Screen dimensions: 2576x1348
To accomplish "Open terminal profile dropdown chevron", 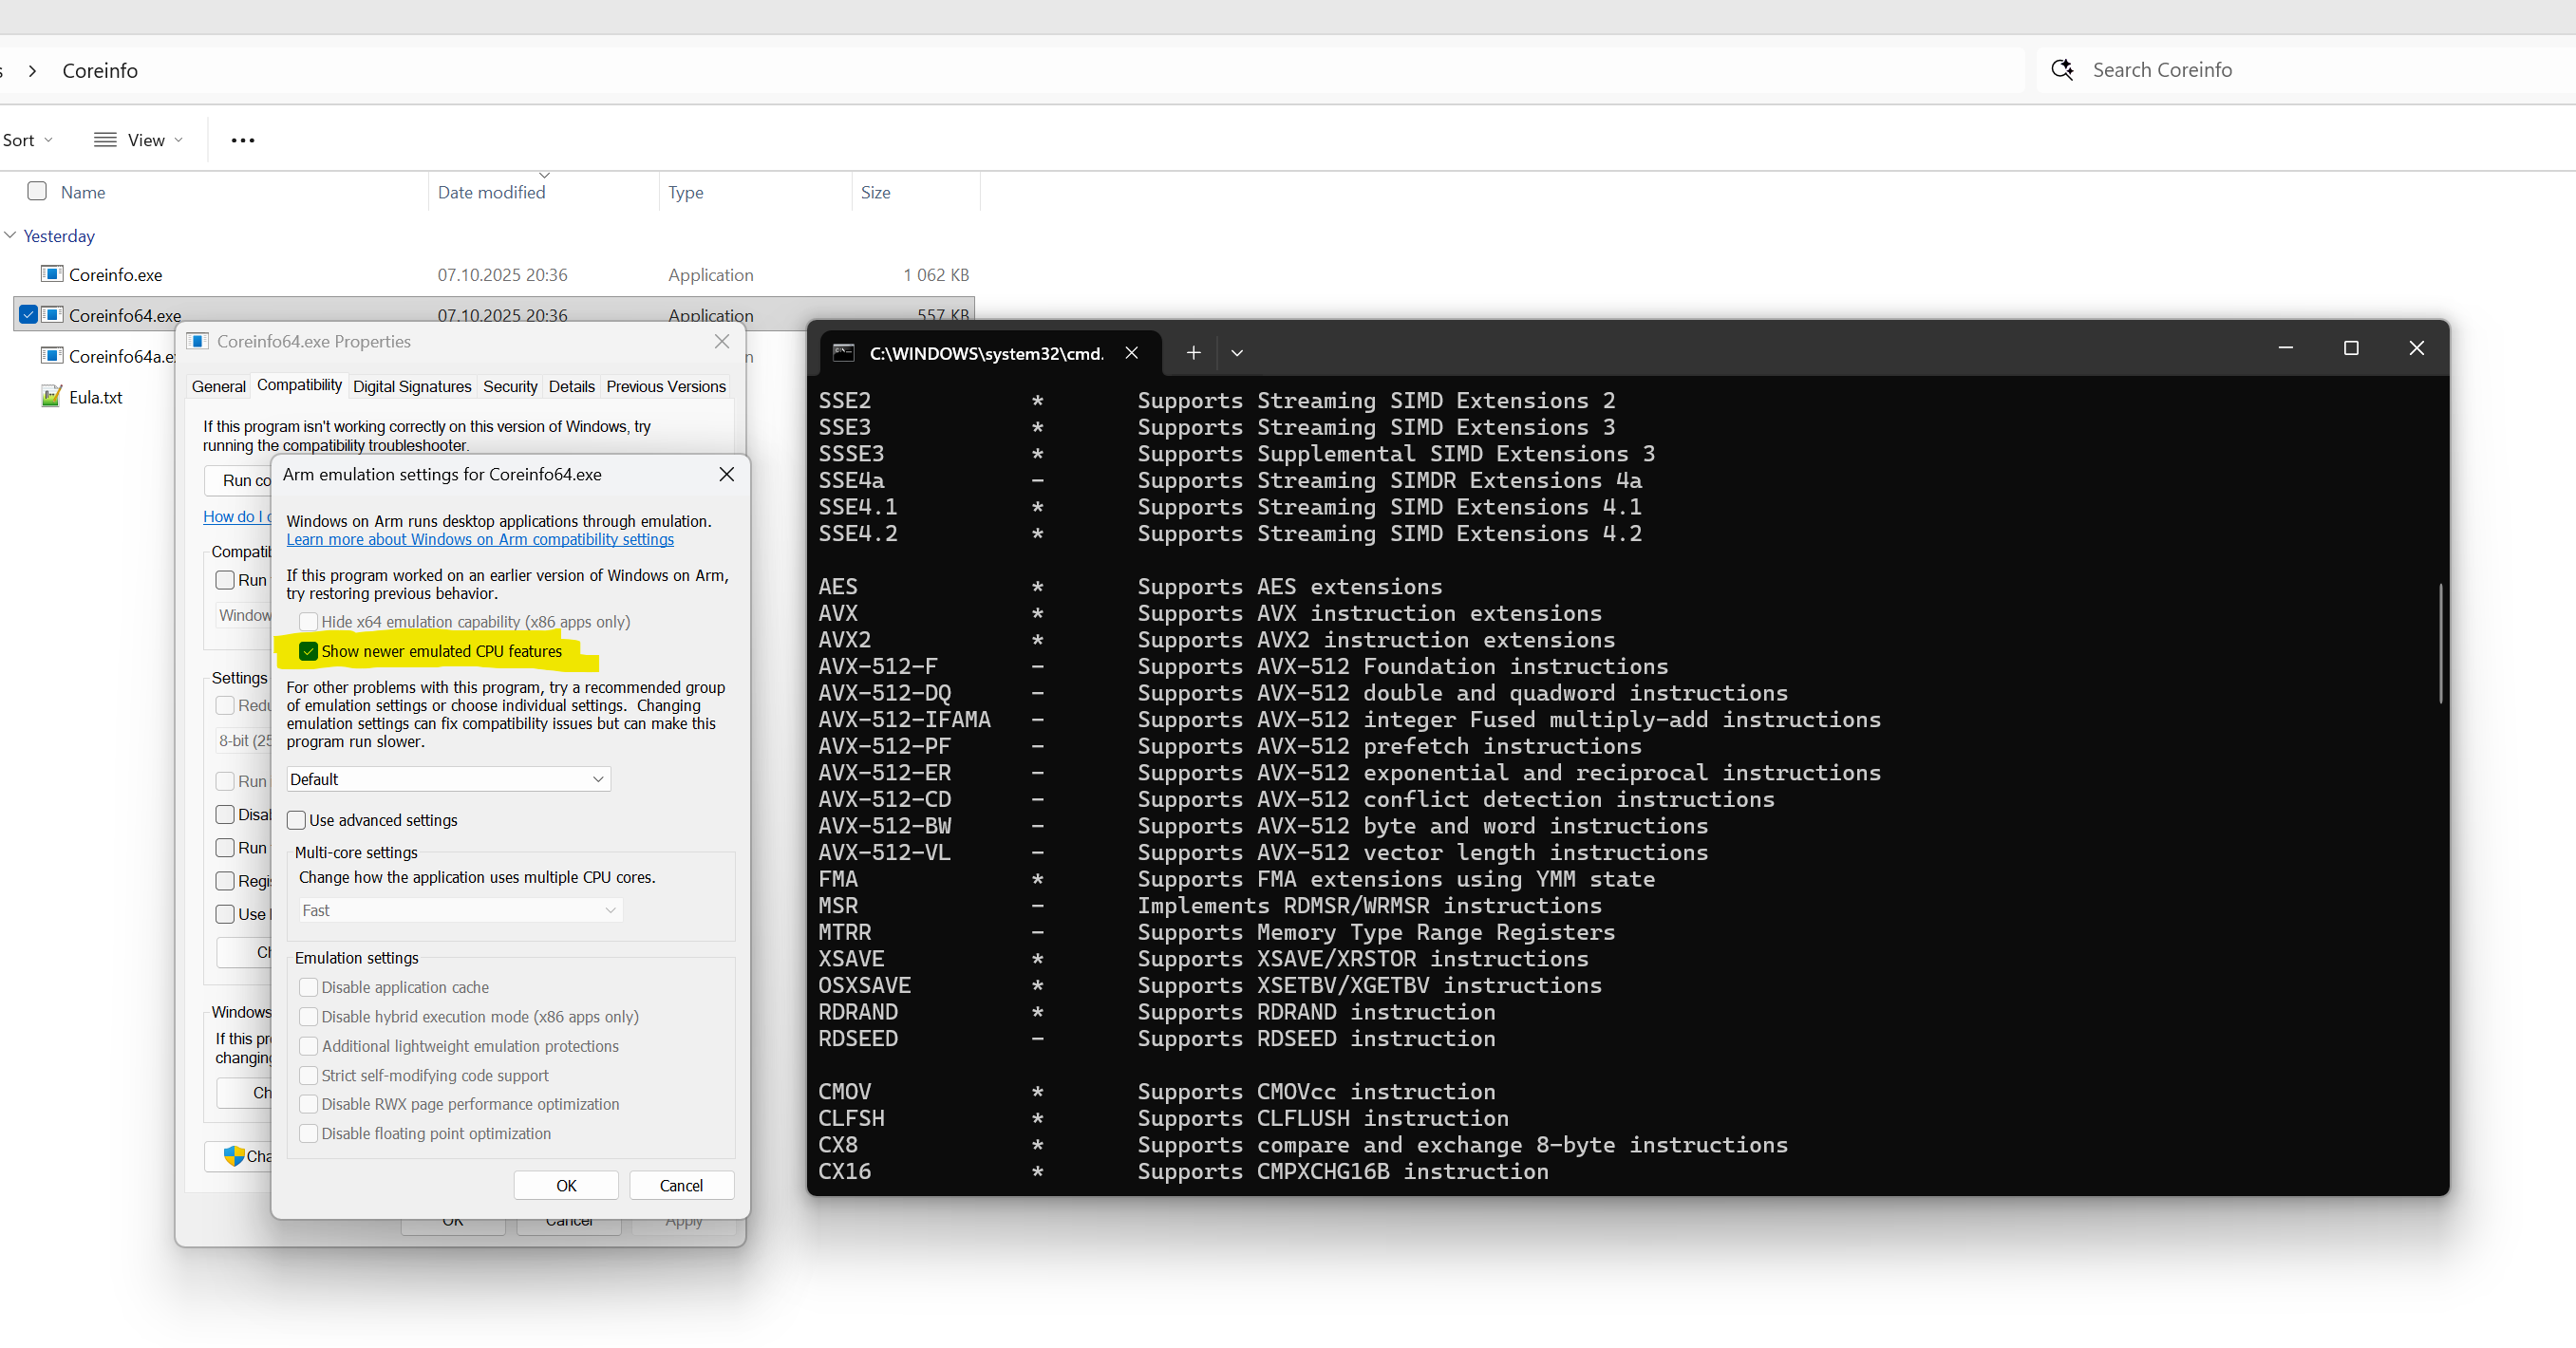I will [1237, 353].
